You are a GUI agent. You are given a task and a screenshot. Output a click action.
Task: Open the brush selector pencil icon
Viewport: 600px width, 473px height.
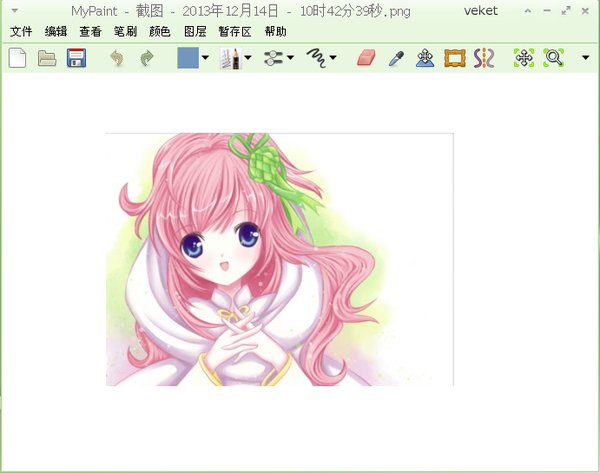(230, 58)
